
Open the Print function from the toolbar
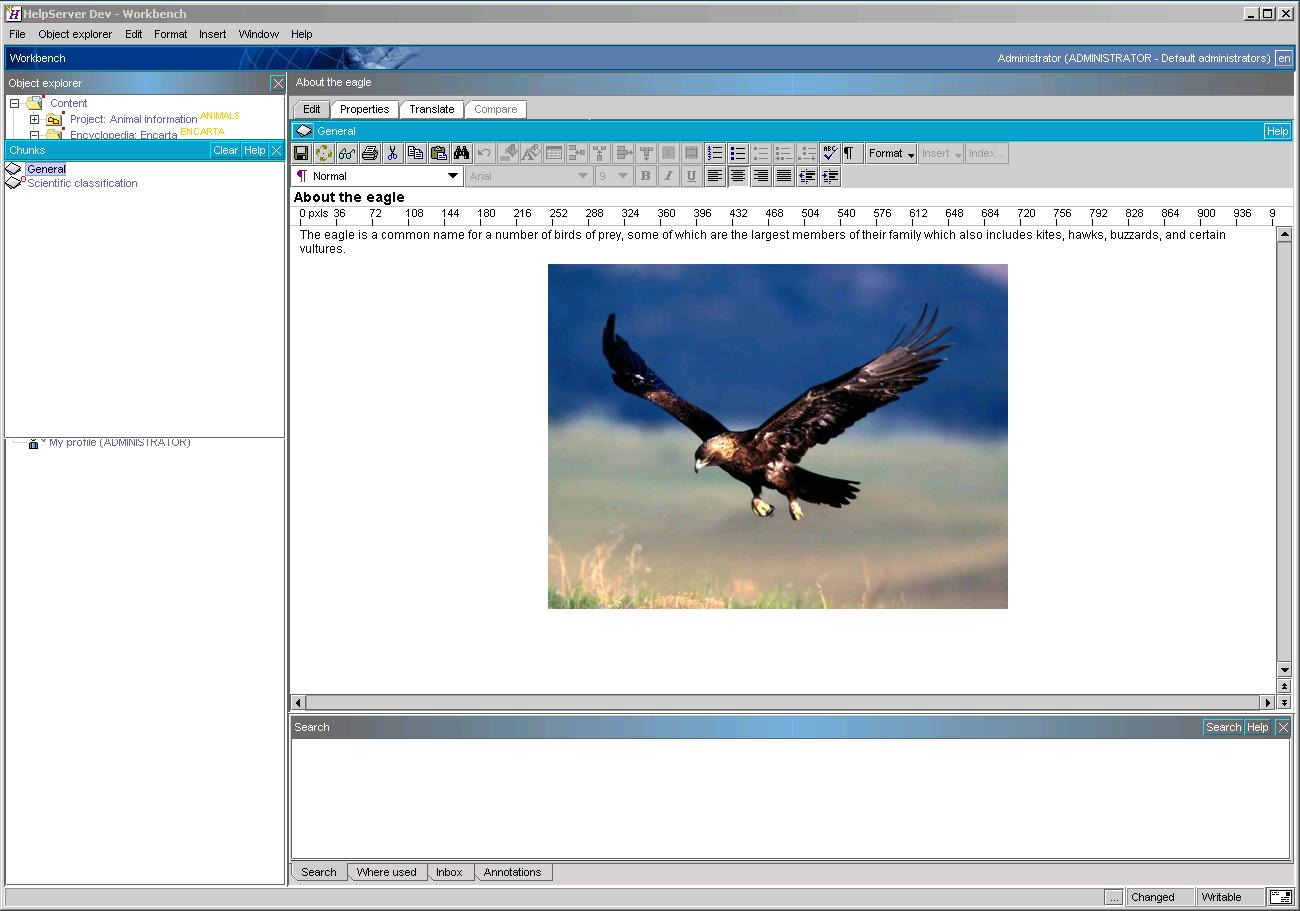[369, 152]
